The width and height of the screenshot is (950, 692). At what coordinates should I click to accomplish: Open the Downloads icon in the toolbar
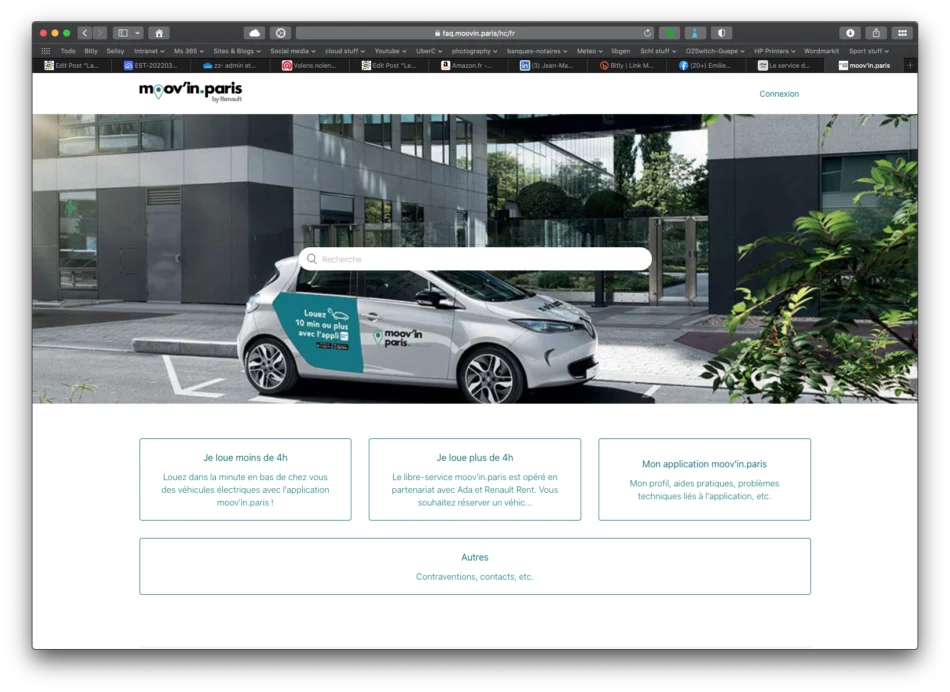coord(850,32)
